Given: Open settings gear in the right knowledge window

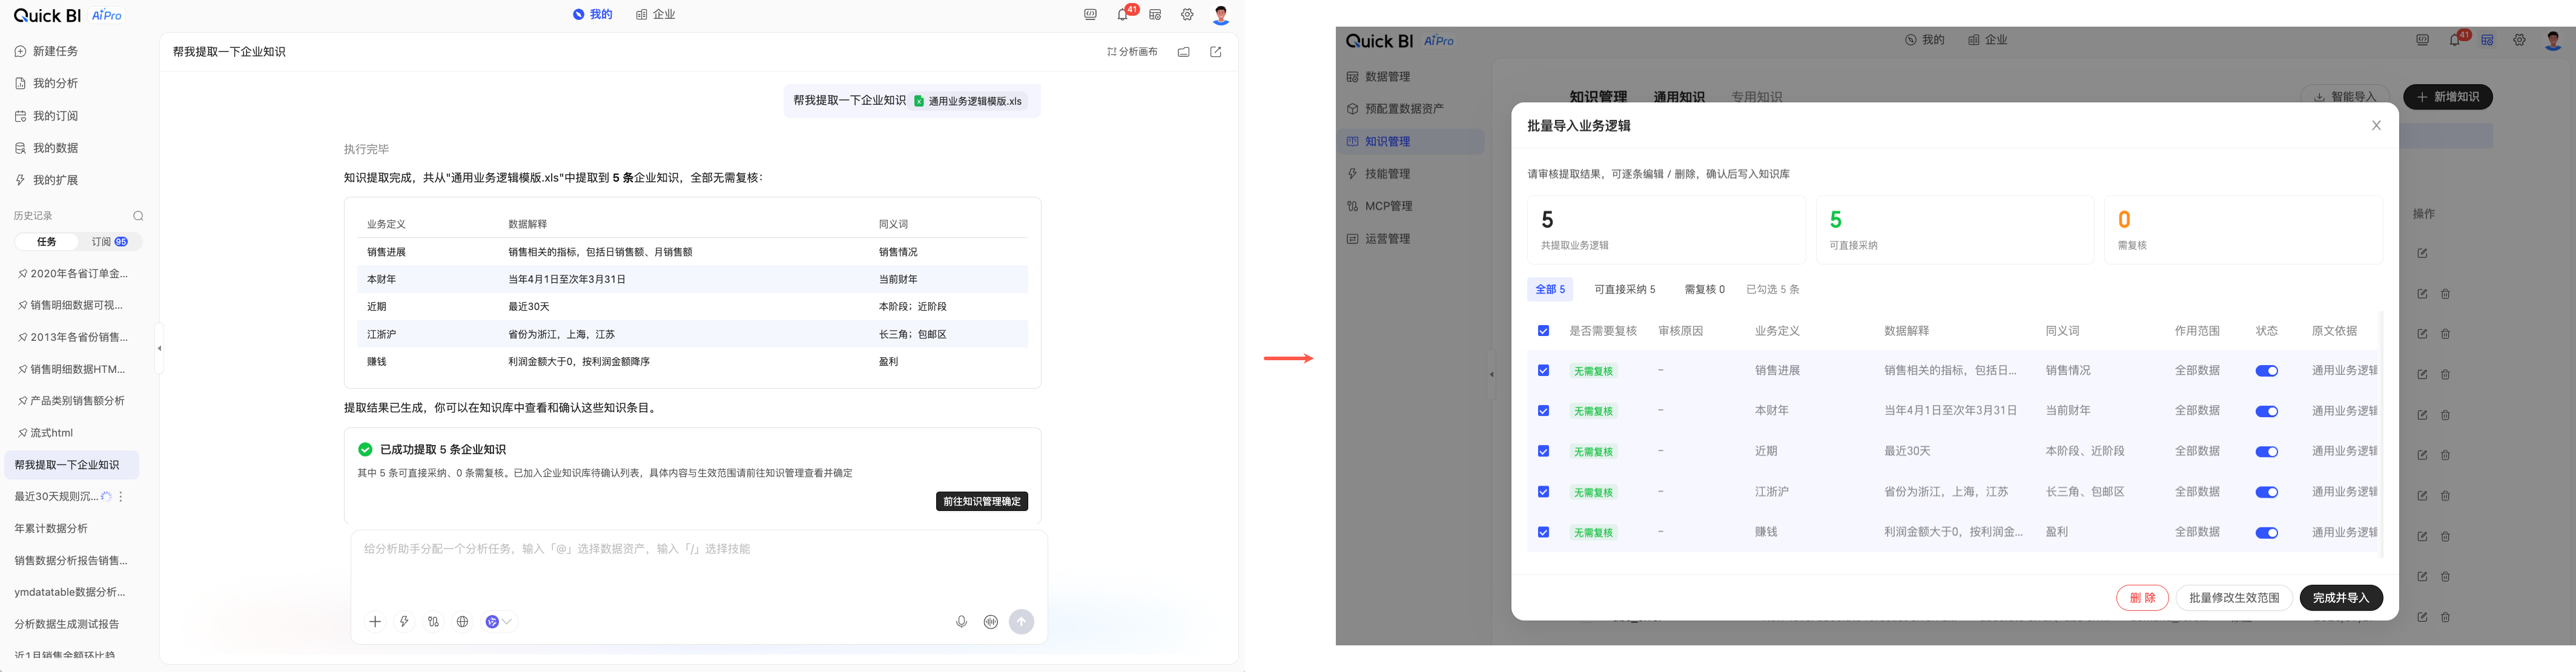Looking at the screenshot, I should 2519,40.
